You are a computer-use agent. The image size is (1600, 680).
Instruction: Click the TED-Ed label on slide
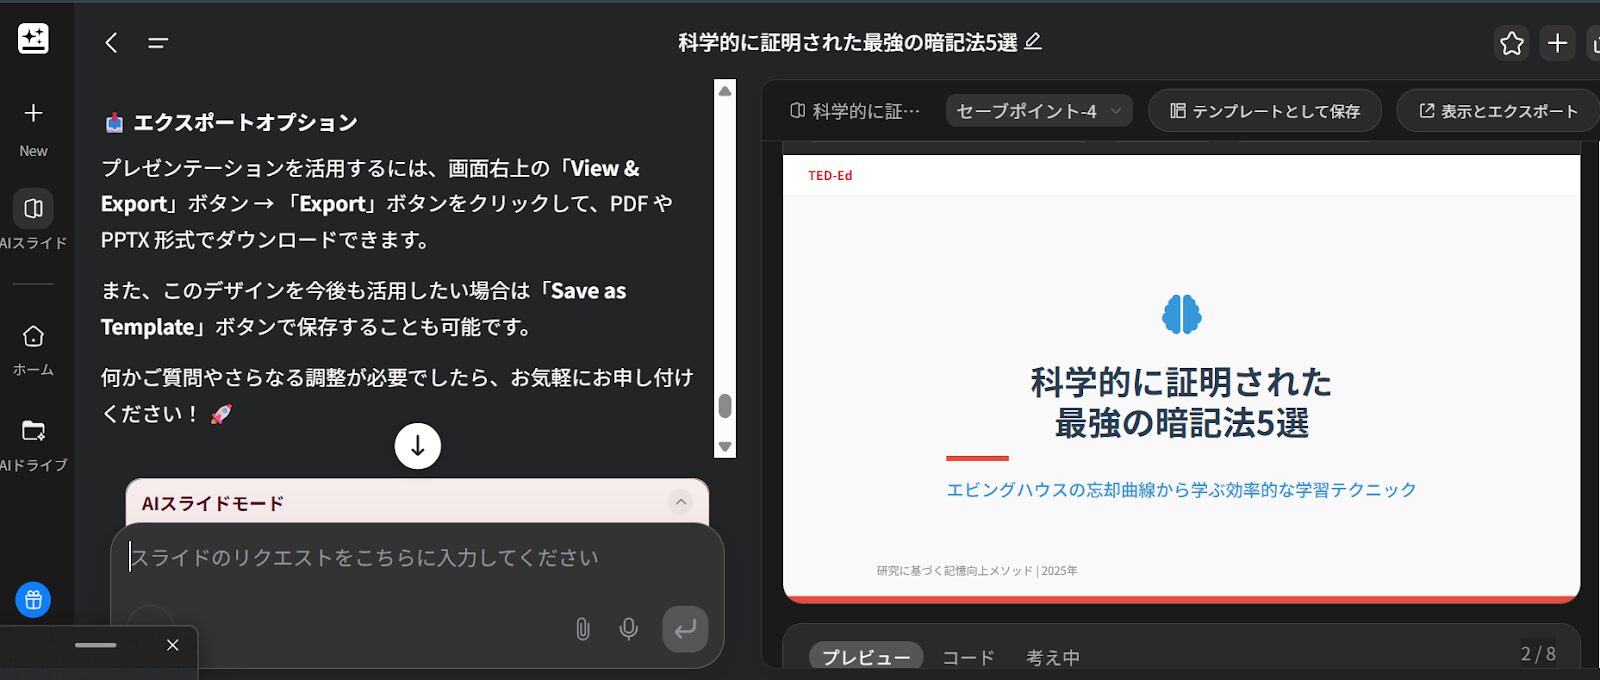830,175
